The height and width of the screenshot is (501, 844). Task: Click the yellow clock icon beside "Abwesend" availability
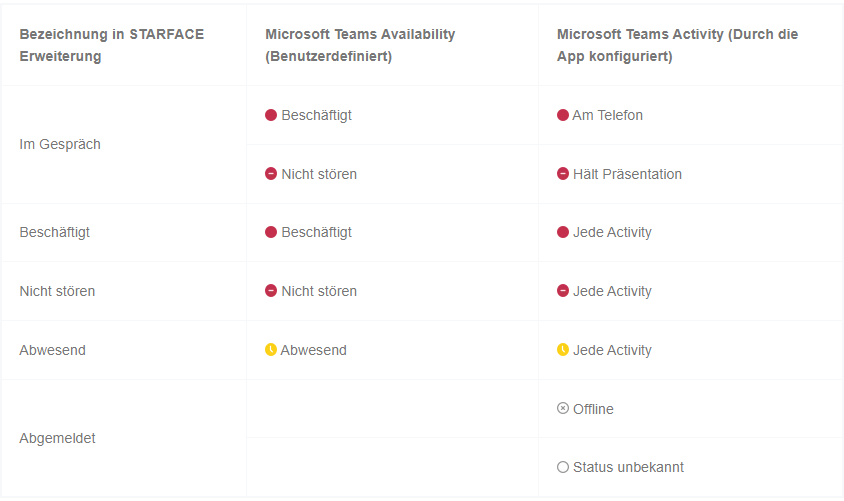tap(271, 350)
